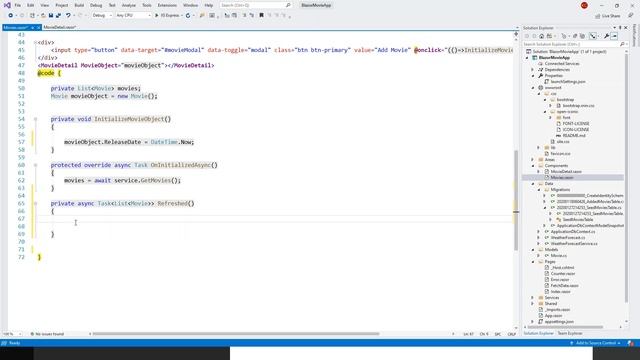
Task: Collapse the BlazorMovieApp project node
Action: point(527,58)
